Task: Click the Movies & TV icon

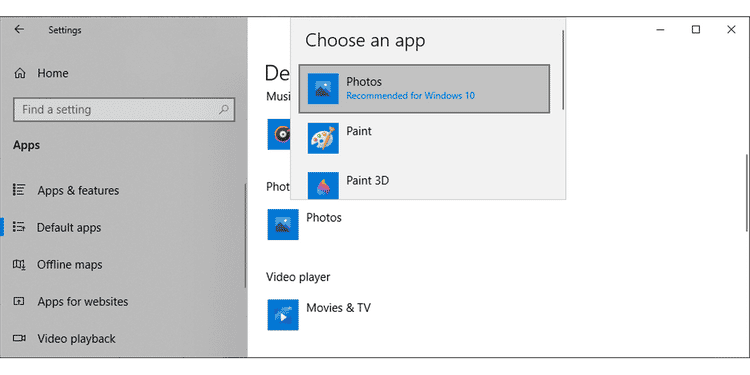Action: pos(283,315)
